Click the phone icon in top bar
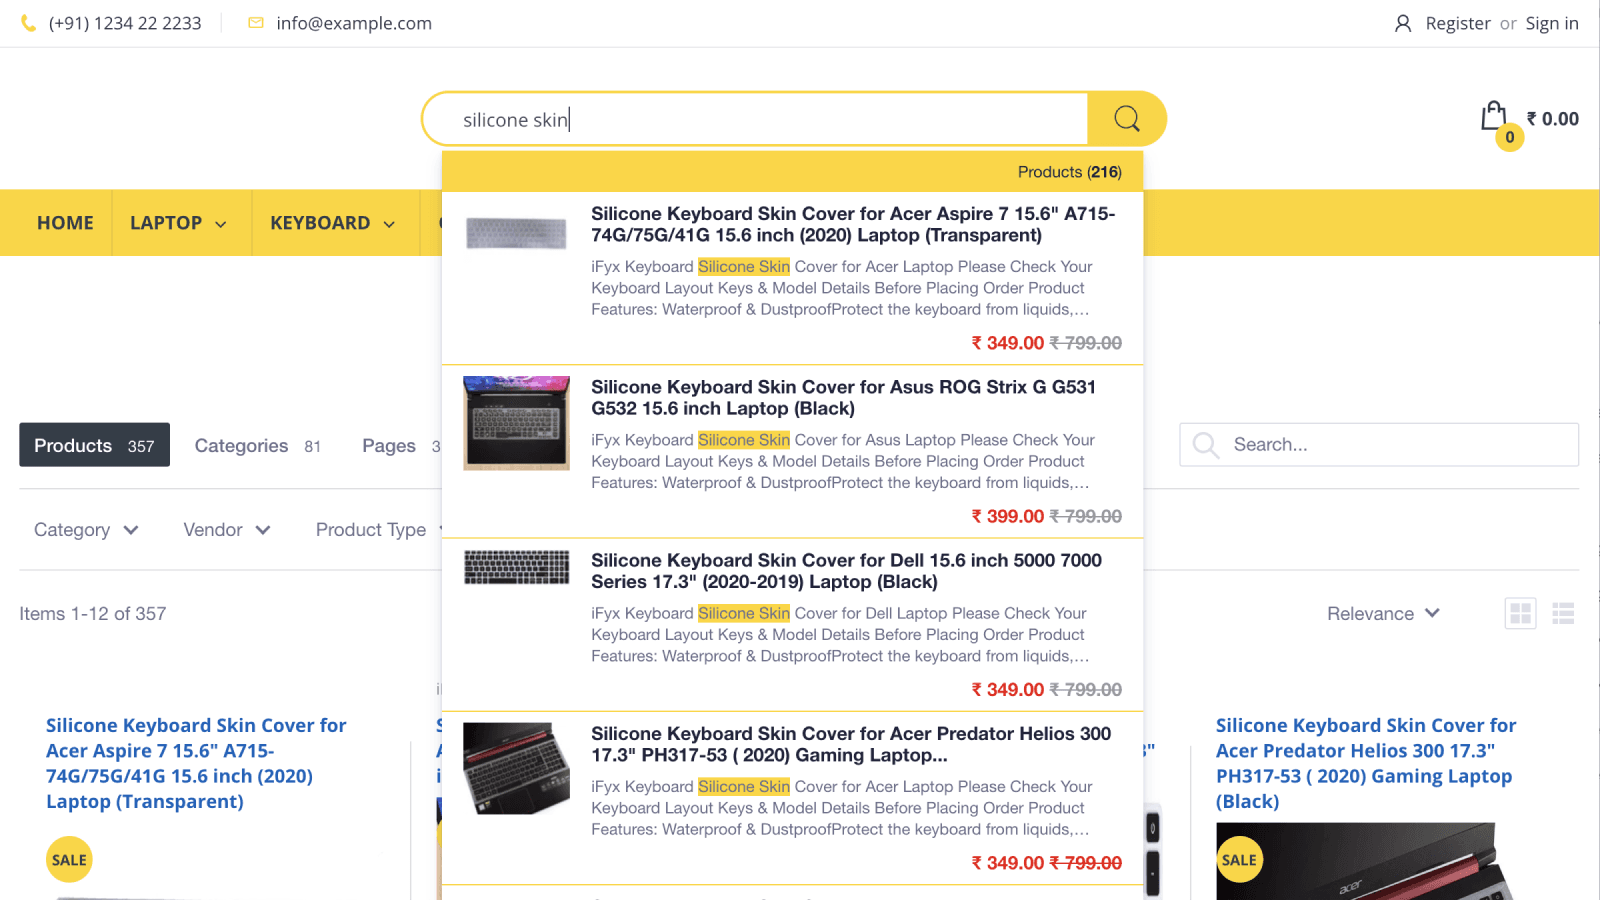The width and height of the screenshot is (1600, 900). click(27, 22)
